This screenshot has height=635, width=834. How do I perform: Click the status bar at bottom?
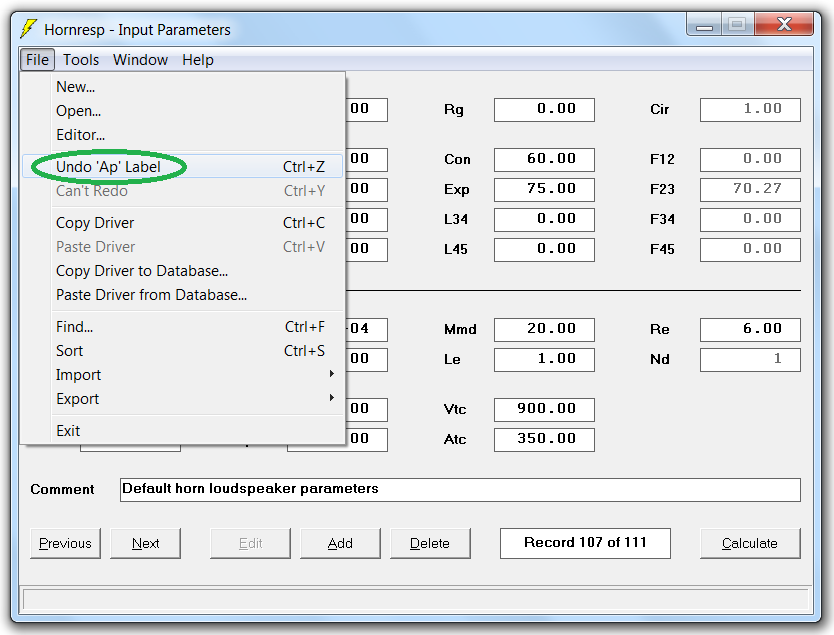(415, 599)
